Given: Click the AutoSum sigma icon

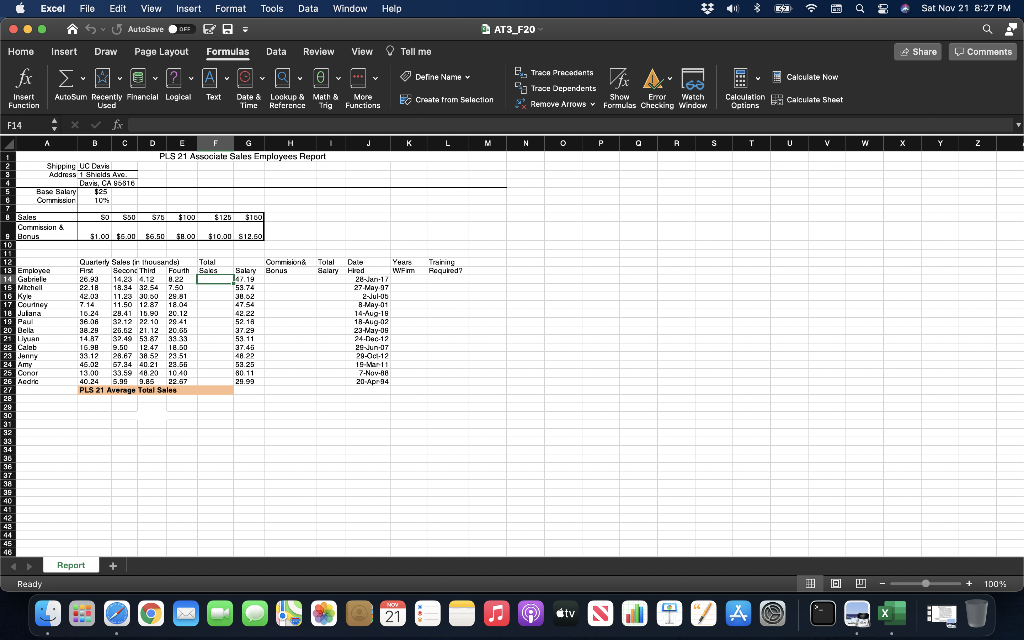Looking at the screenshot, I should click(x=65, y=78).
